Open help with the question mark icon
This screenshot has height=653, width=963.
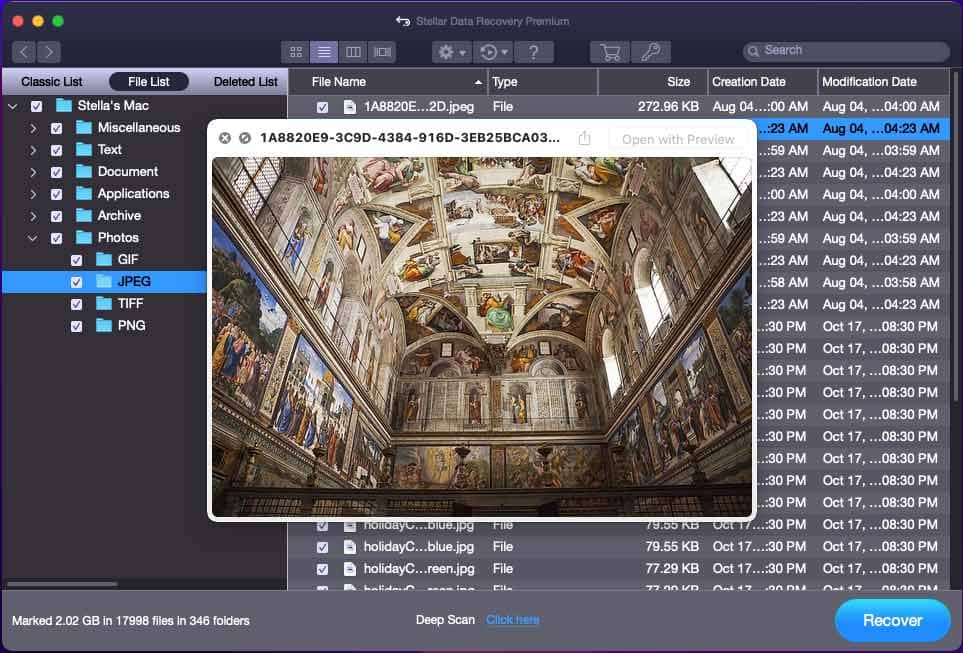(x=534, y=52)
